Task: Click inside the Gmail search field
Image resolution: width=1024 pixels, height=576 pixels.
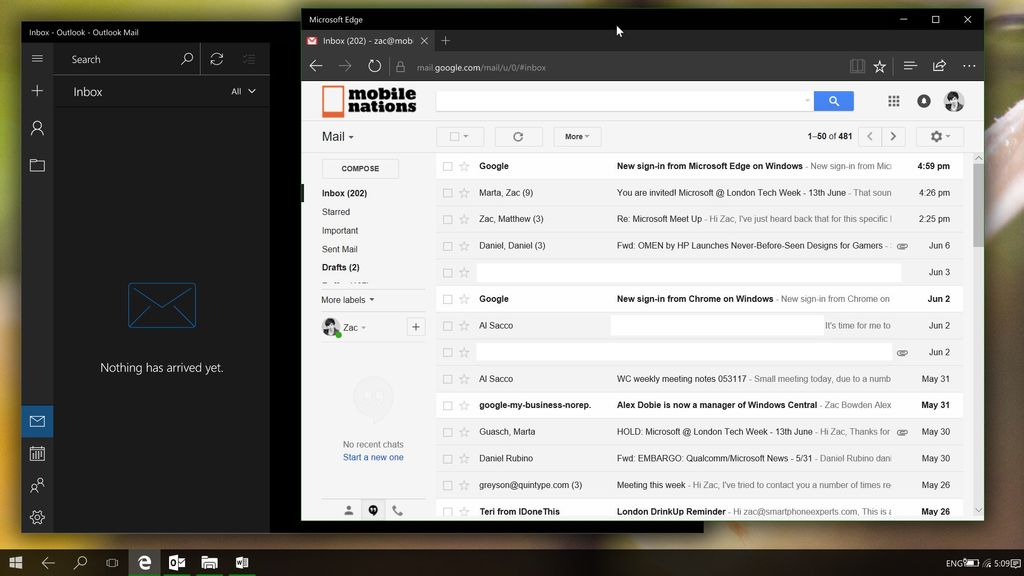Action: 620,100
